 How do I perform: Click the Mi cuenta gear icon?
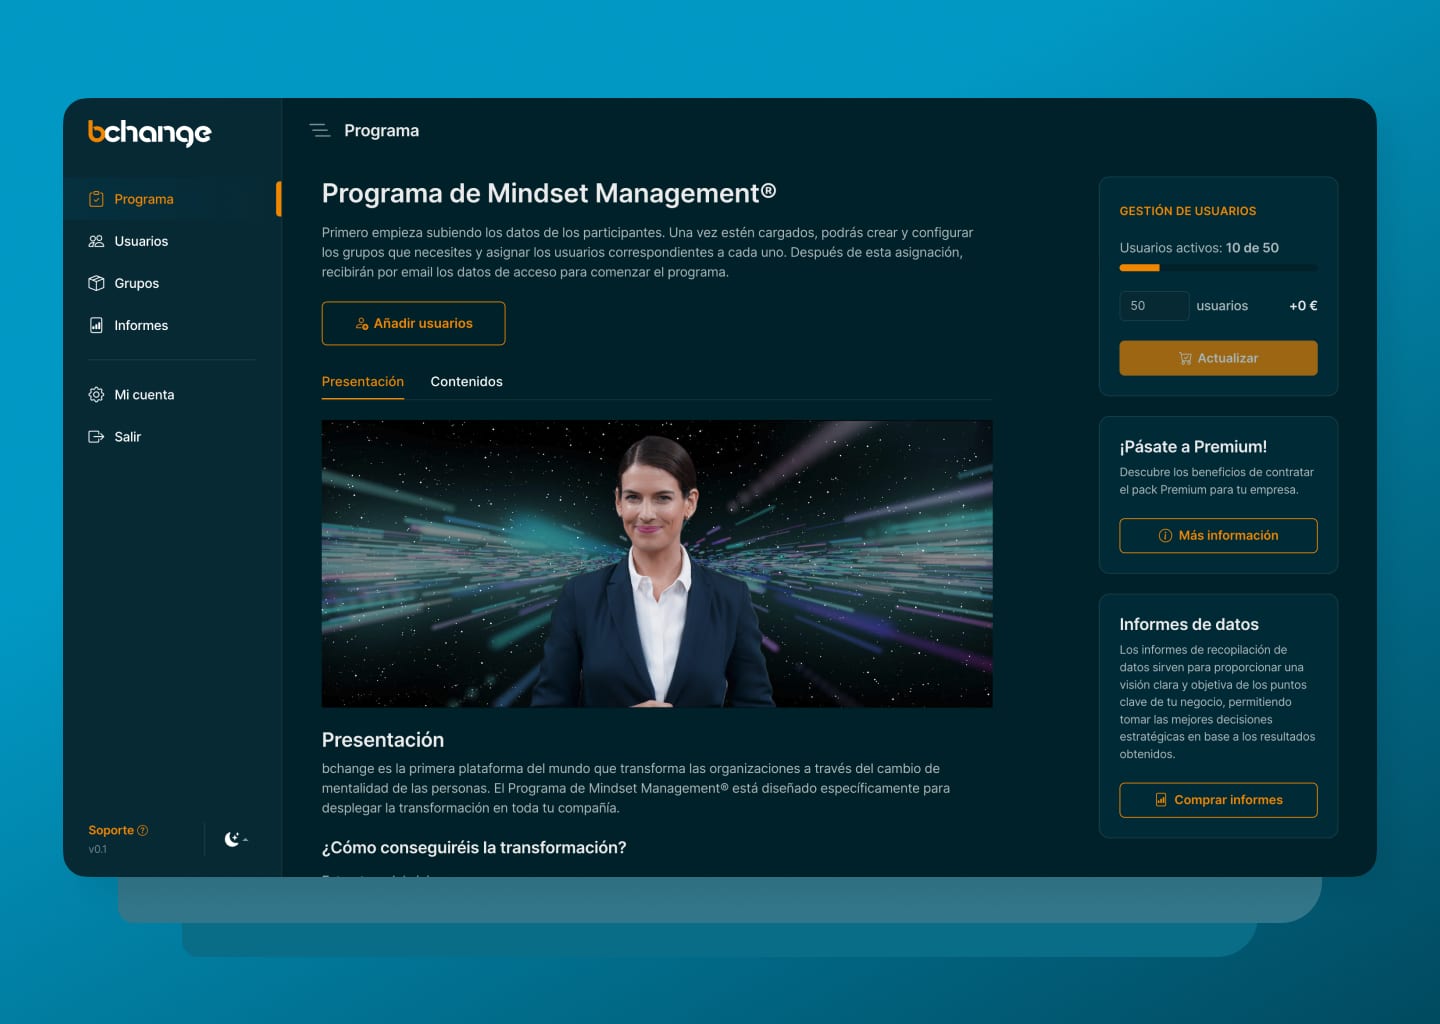pyautogui.click(x=96, y=395)
